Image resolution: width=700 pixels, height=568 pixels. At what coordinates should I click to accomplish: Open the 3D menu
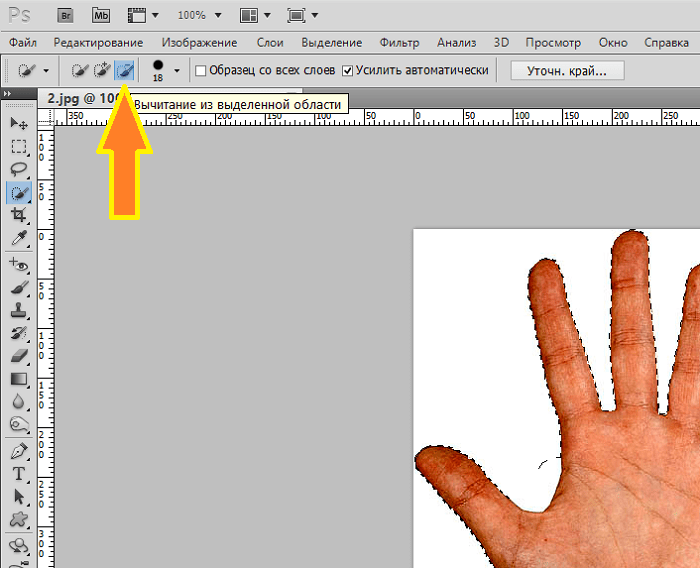pos(501,43)
